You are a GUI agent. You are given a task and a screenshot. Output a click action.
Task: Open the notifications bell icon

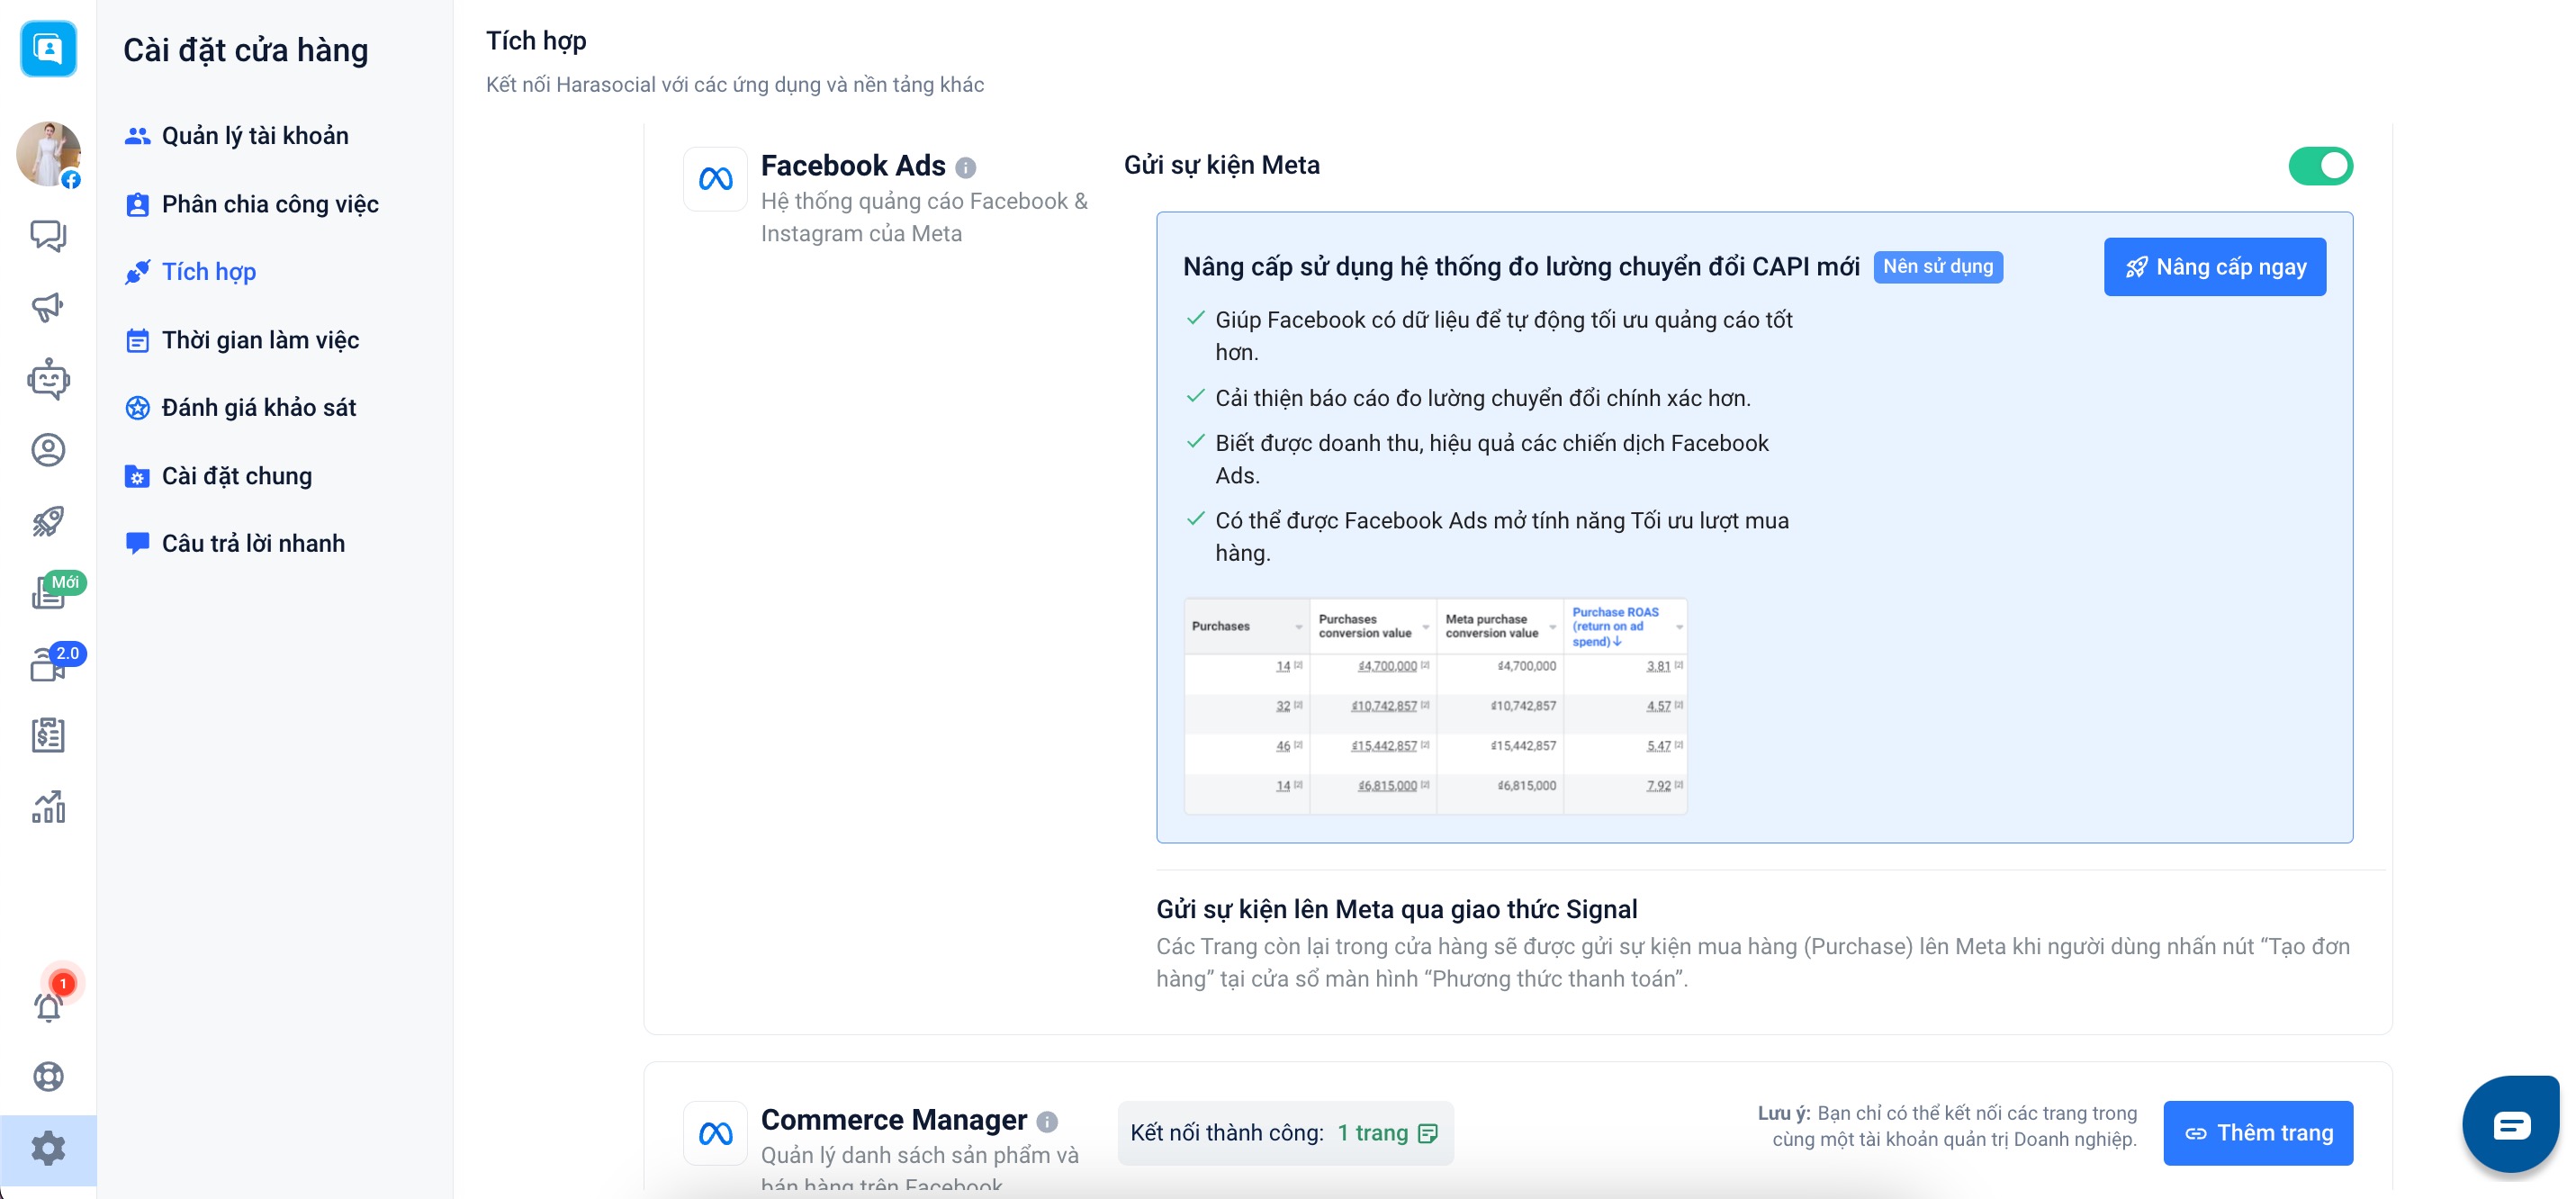click(48, 1006)
